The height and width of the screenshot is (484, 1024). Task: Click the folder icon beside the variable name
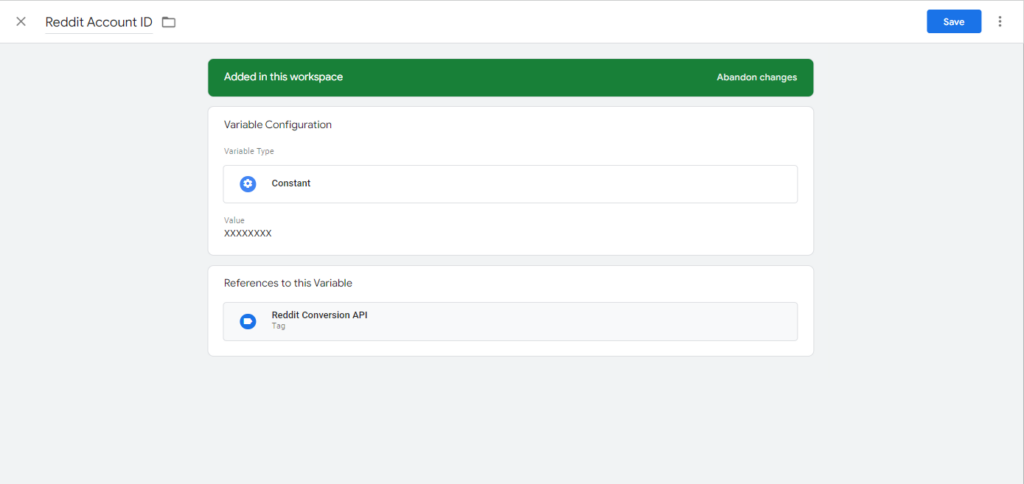coord(168,22)
